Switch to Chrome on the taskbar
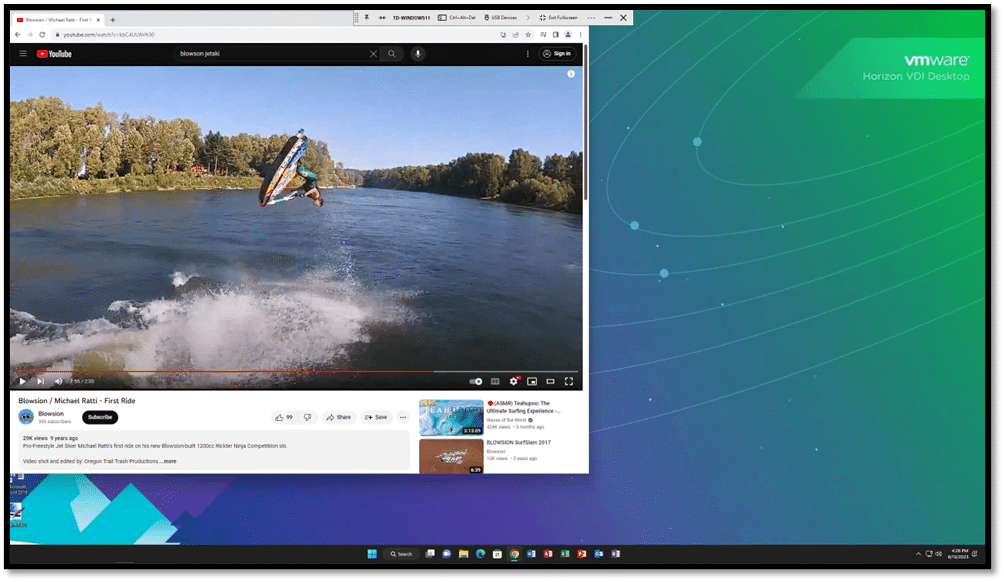Image resolution: width=1004 pixels, height=582 pixels. pyautogui.click(x=514, y=554)
